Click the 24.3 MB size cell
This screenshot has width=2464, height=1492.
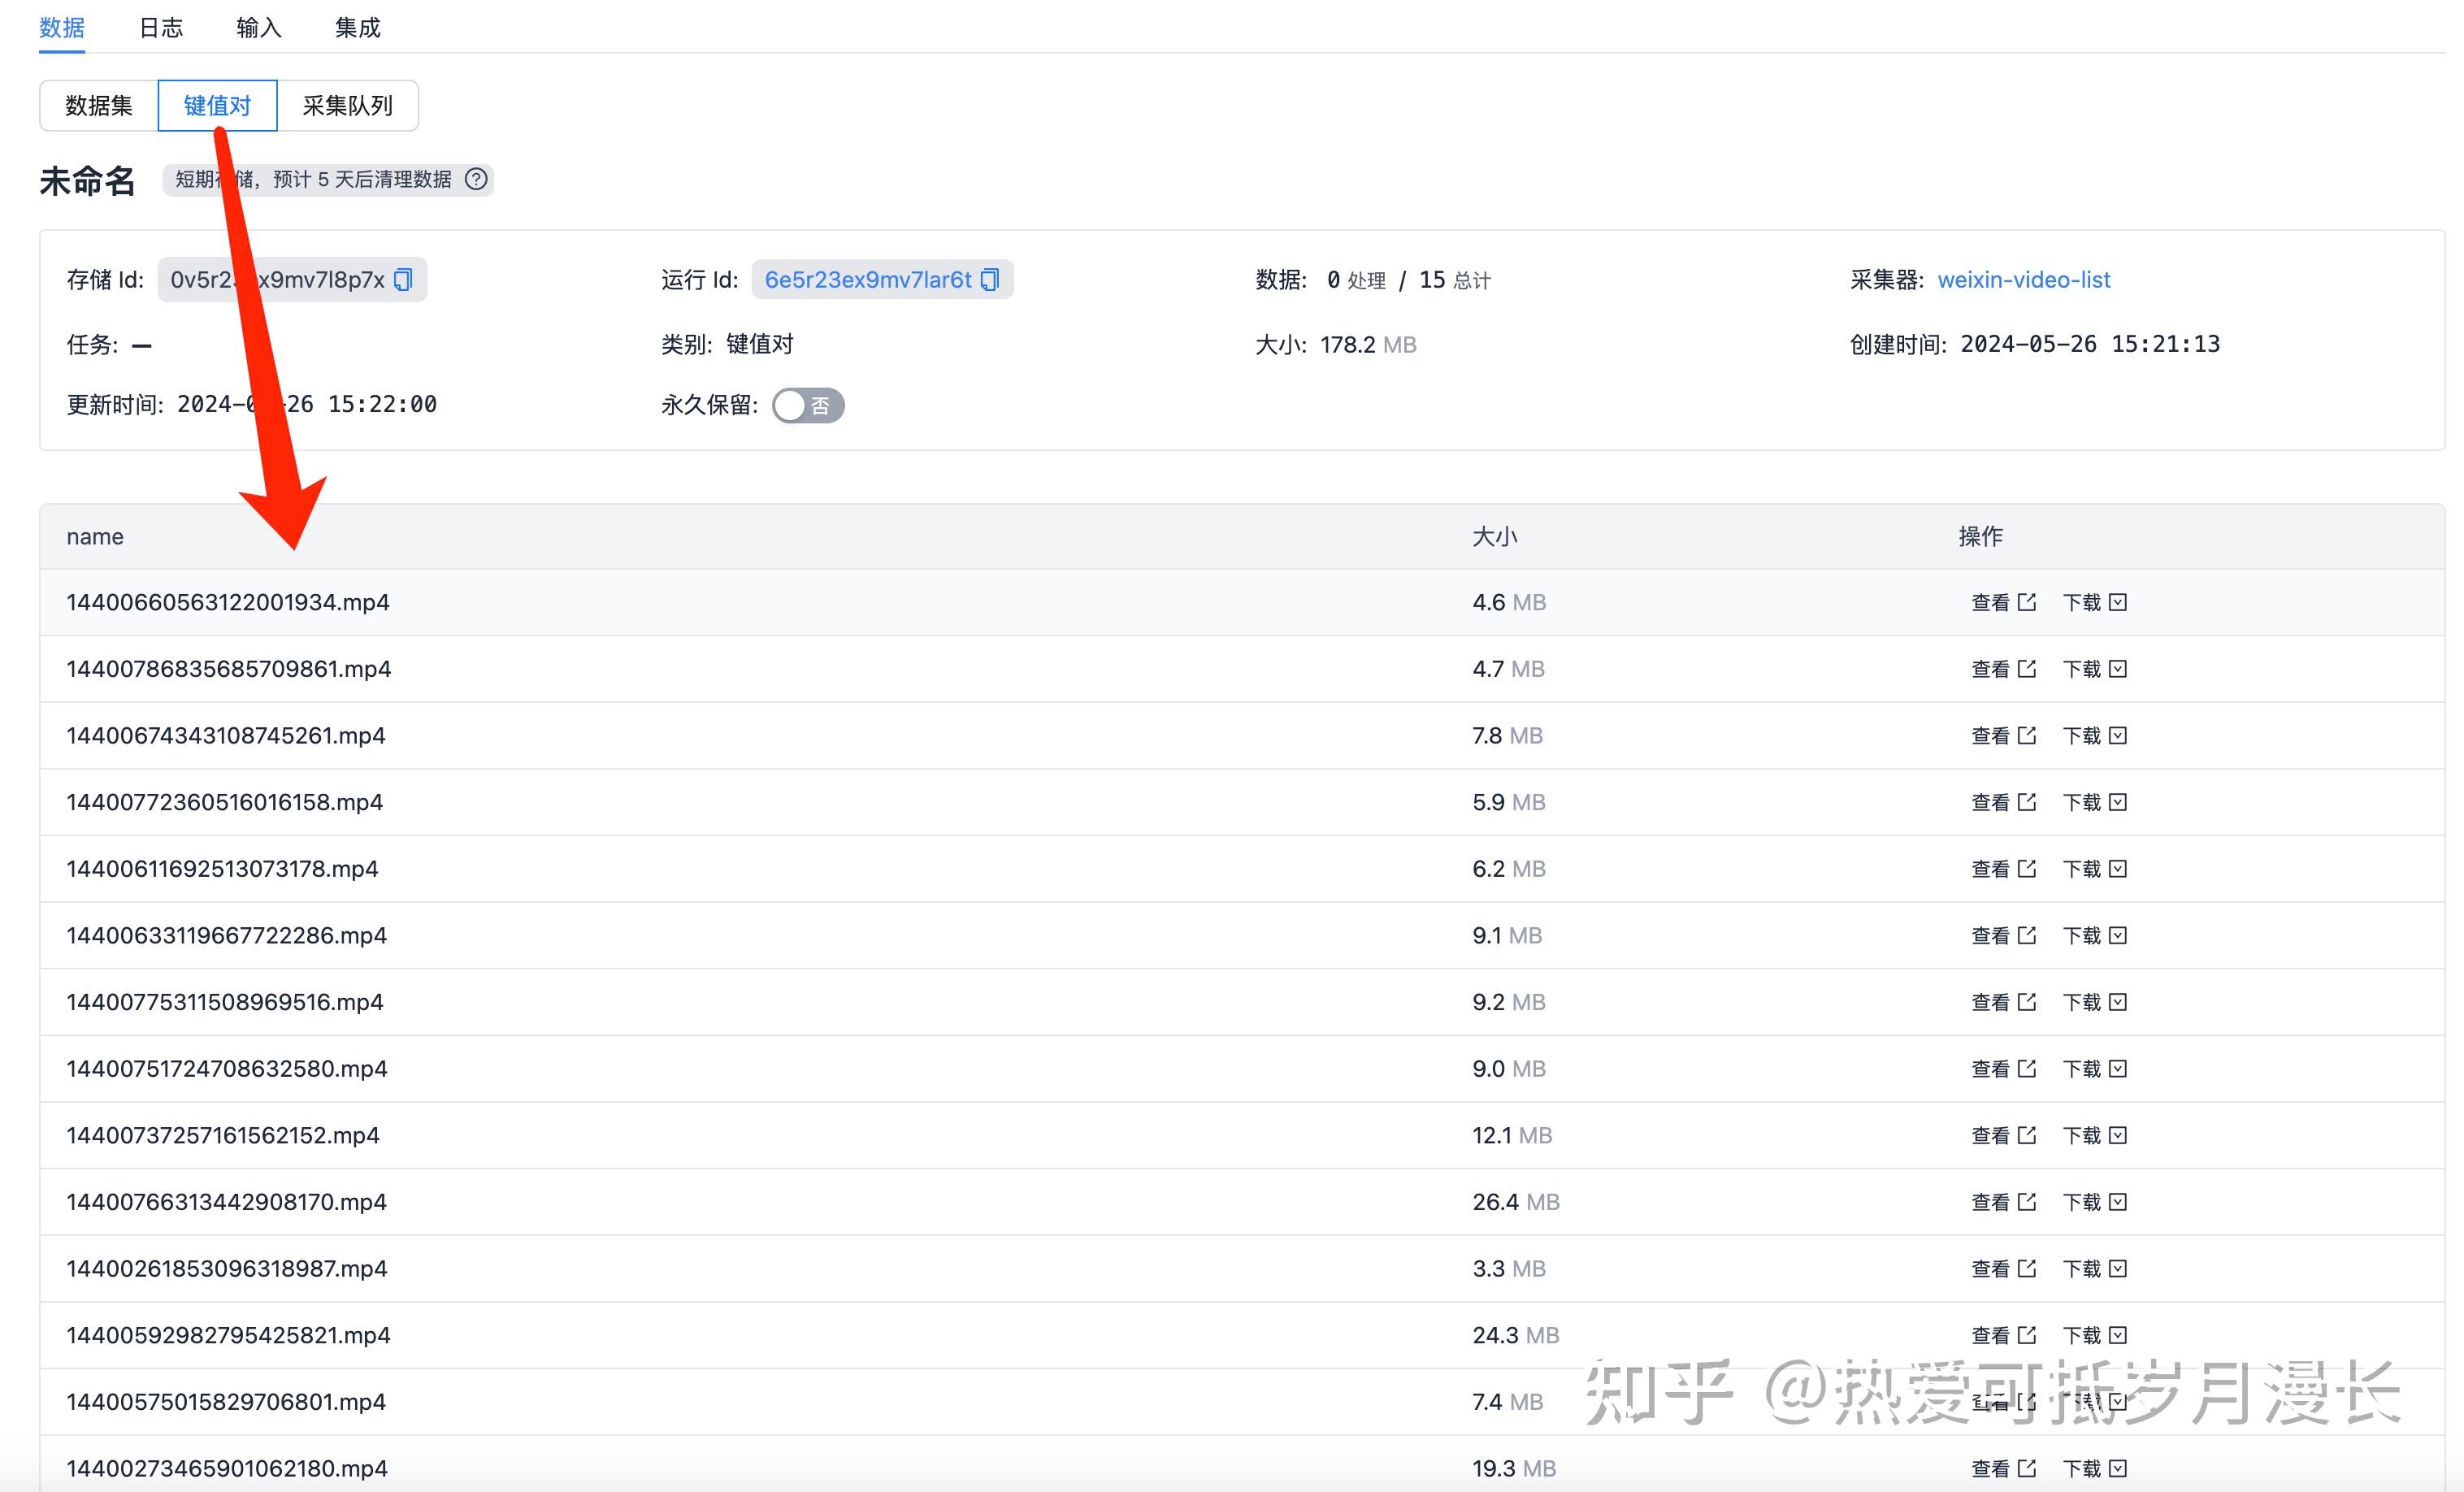1515,1336
